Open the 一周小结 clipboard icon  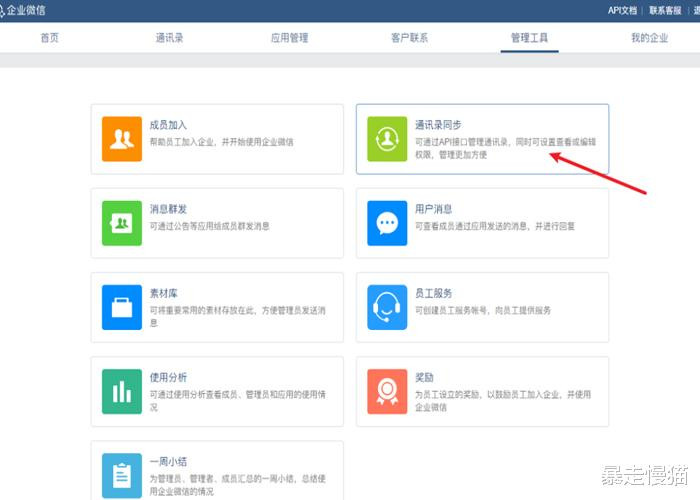122,476
